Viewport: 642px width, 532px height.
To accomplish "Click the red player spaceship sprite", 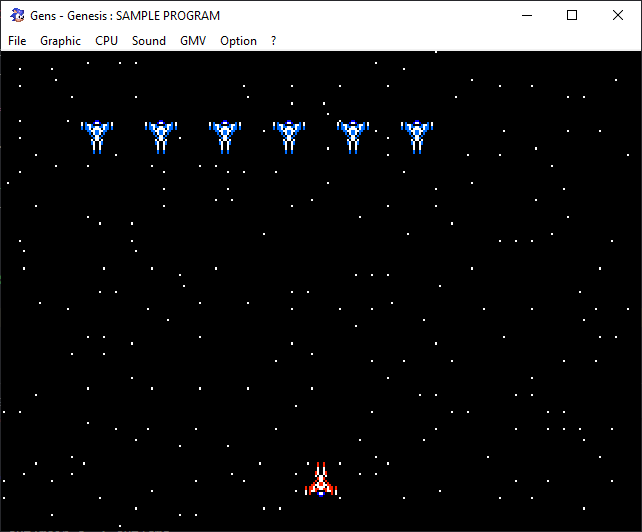I will coord(321,480).
